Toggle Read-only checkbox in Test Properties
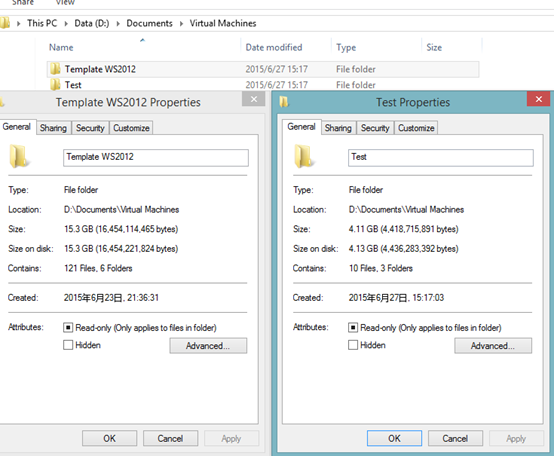The width and height of the screenshot is (554, 456). [x=353, y=327]
